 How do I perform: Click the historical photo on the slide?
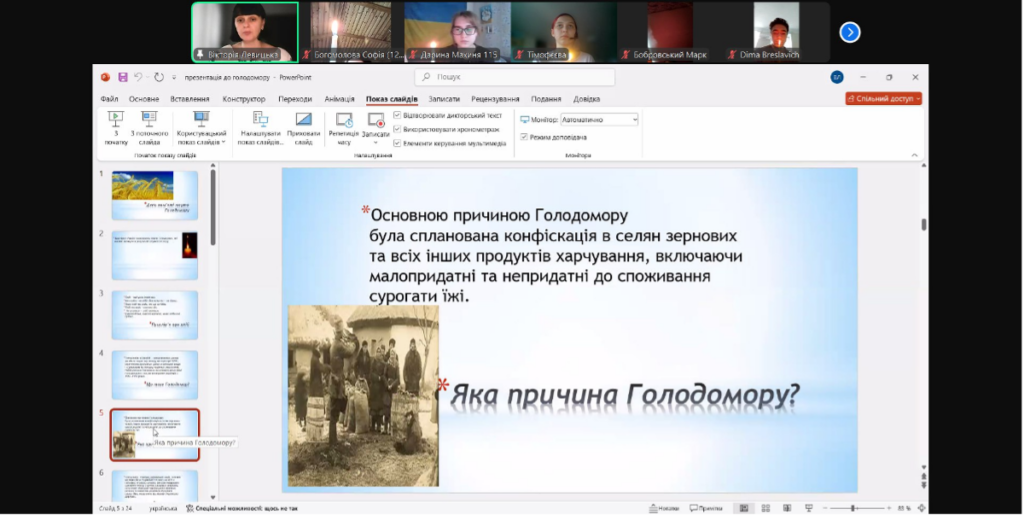click(x=363, y=396)
